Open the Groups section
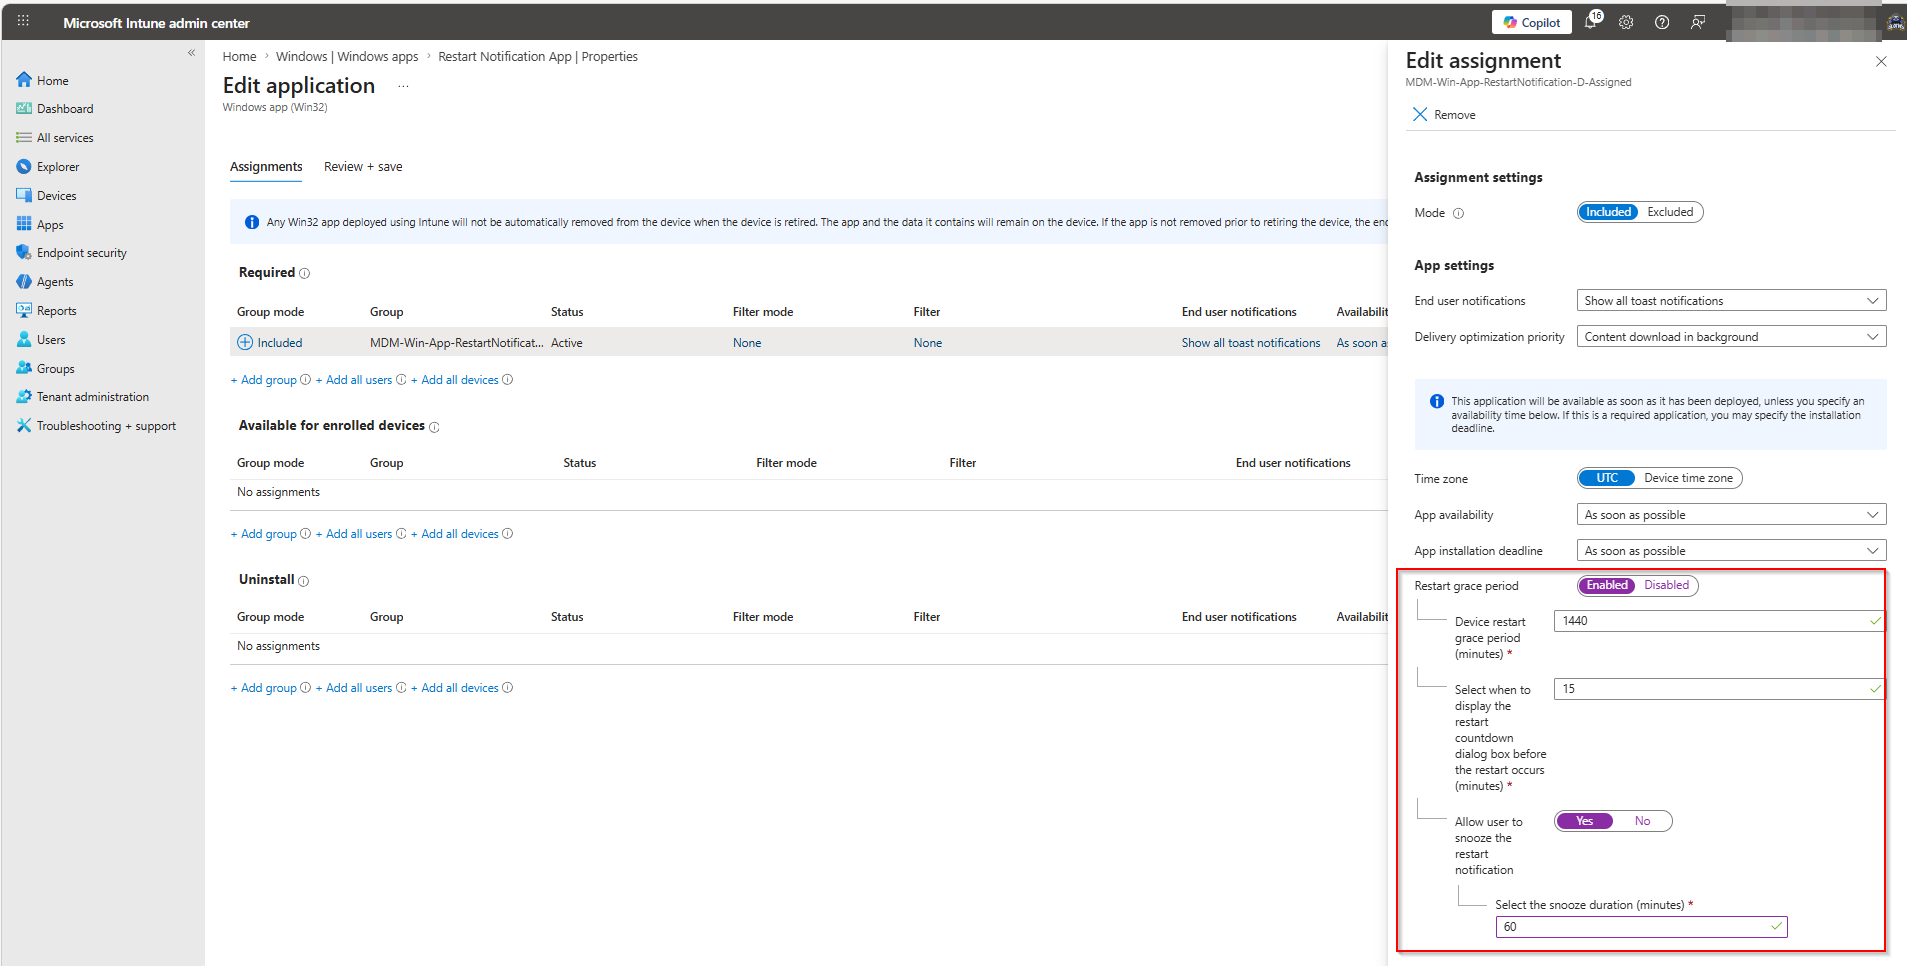Image resolution: width=1907 pixels, height=966 pixels. click(x=55, y=368)
